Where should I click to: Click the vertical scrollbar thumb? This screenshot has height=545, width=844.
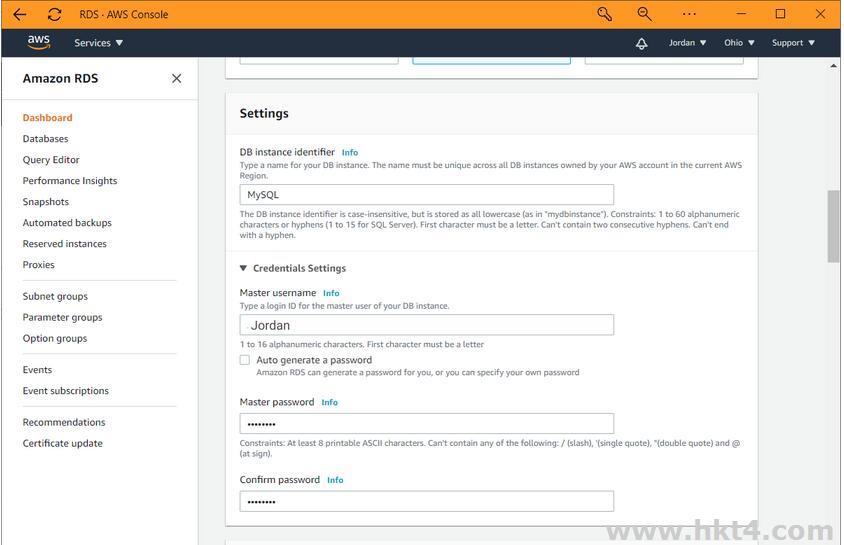click(x=833, y=227)
